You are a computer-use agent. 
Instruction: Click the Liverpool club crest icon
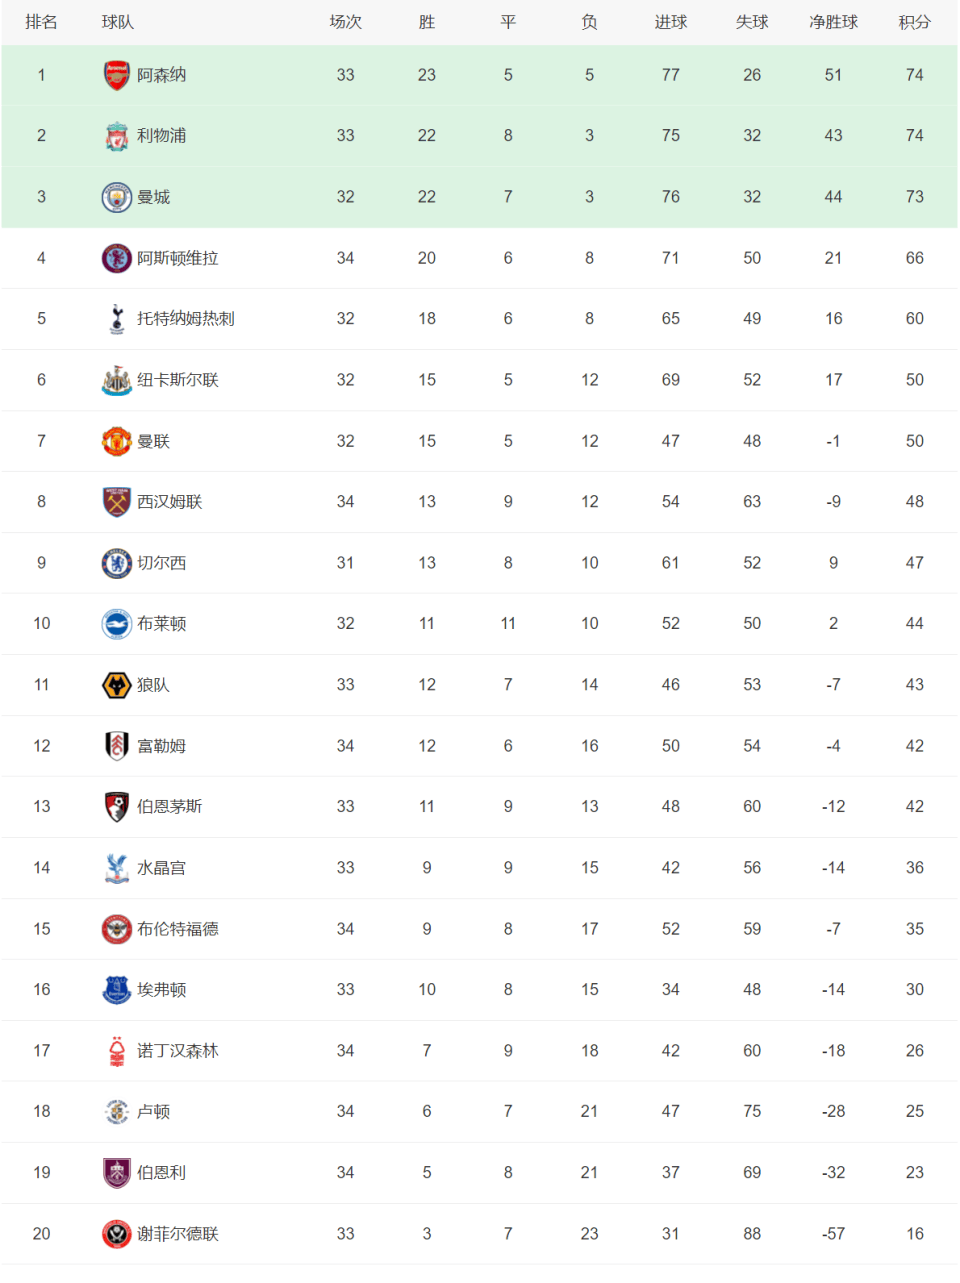pyautogui.click(x=117, y=136)
